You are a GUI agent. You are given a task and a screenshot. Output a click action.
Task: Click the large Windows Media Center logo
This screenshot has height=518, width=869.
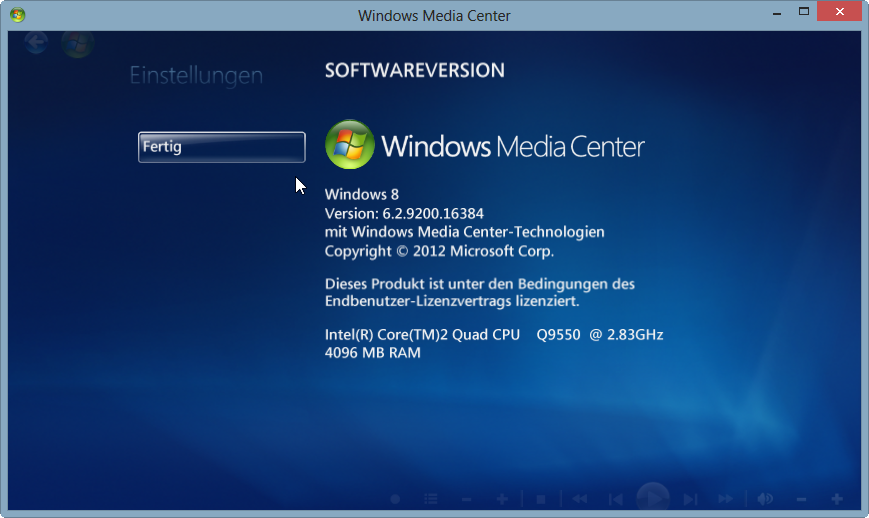coord(485,145)
